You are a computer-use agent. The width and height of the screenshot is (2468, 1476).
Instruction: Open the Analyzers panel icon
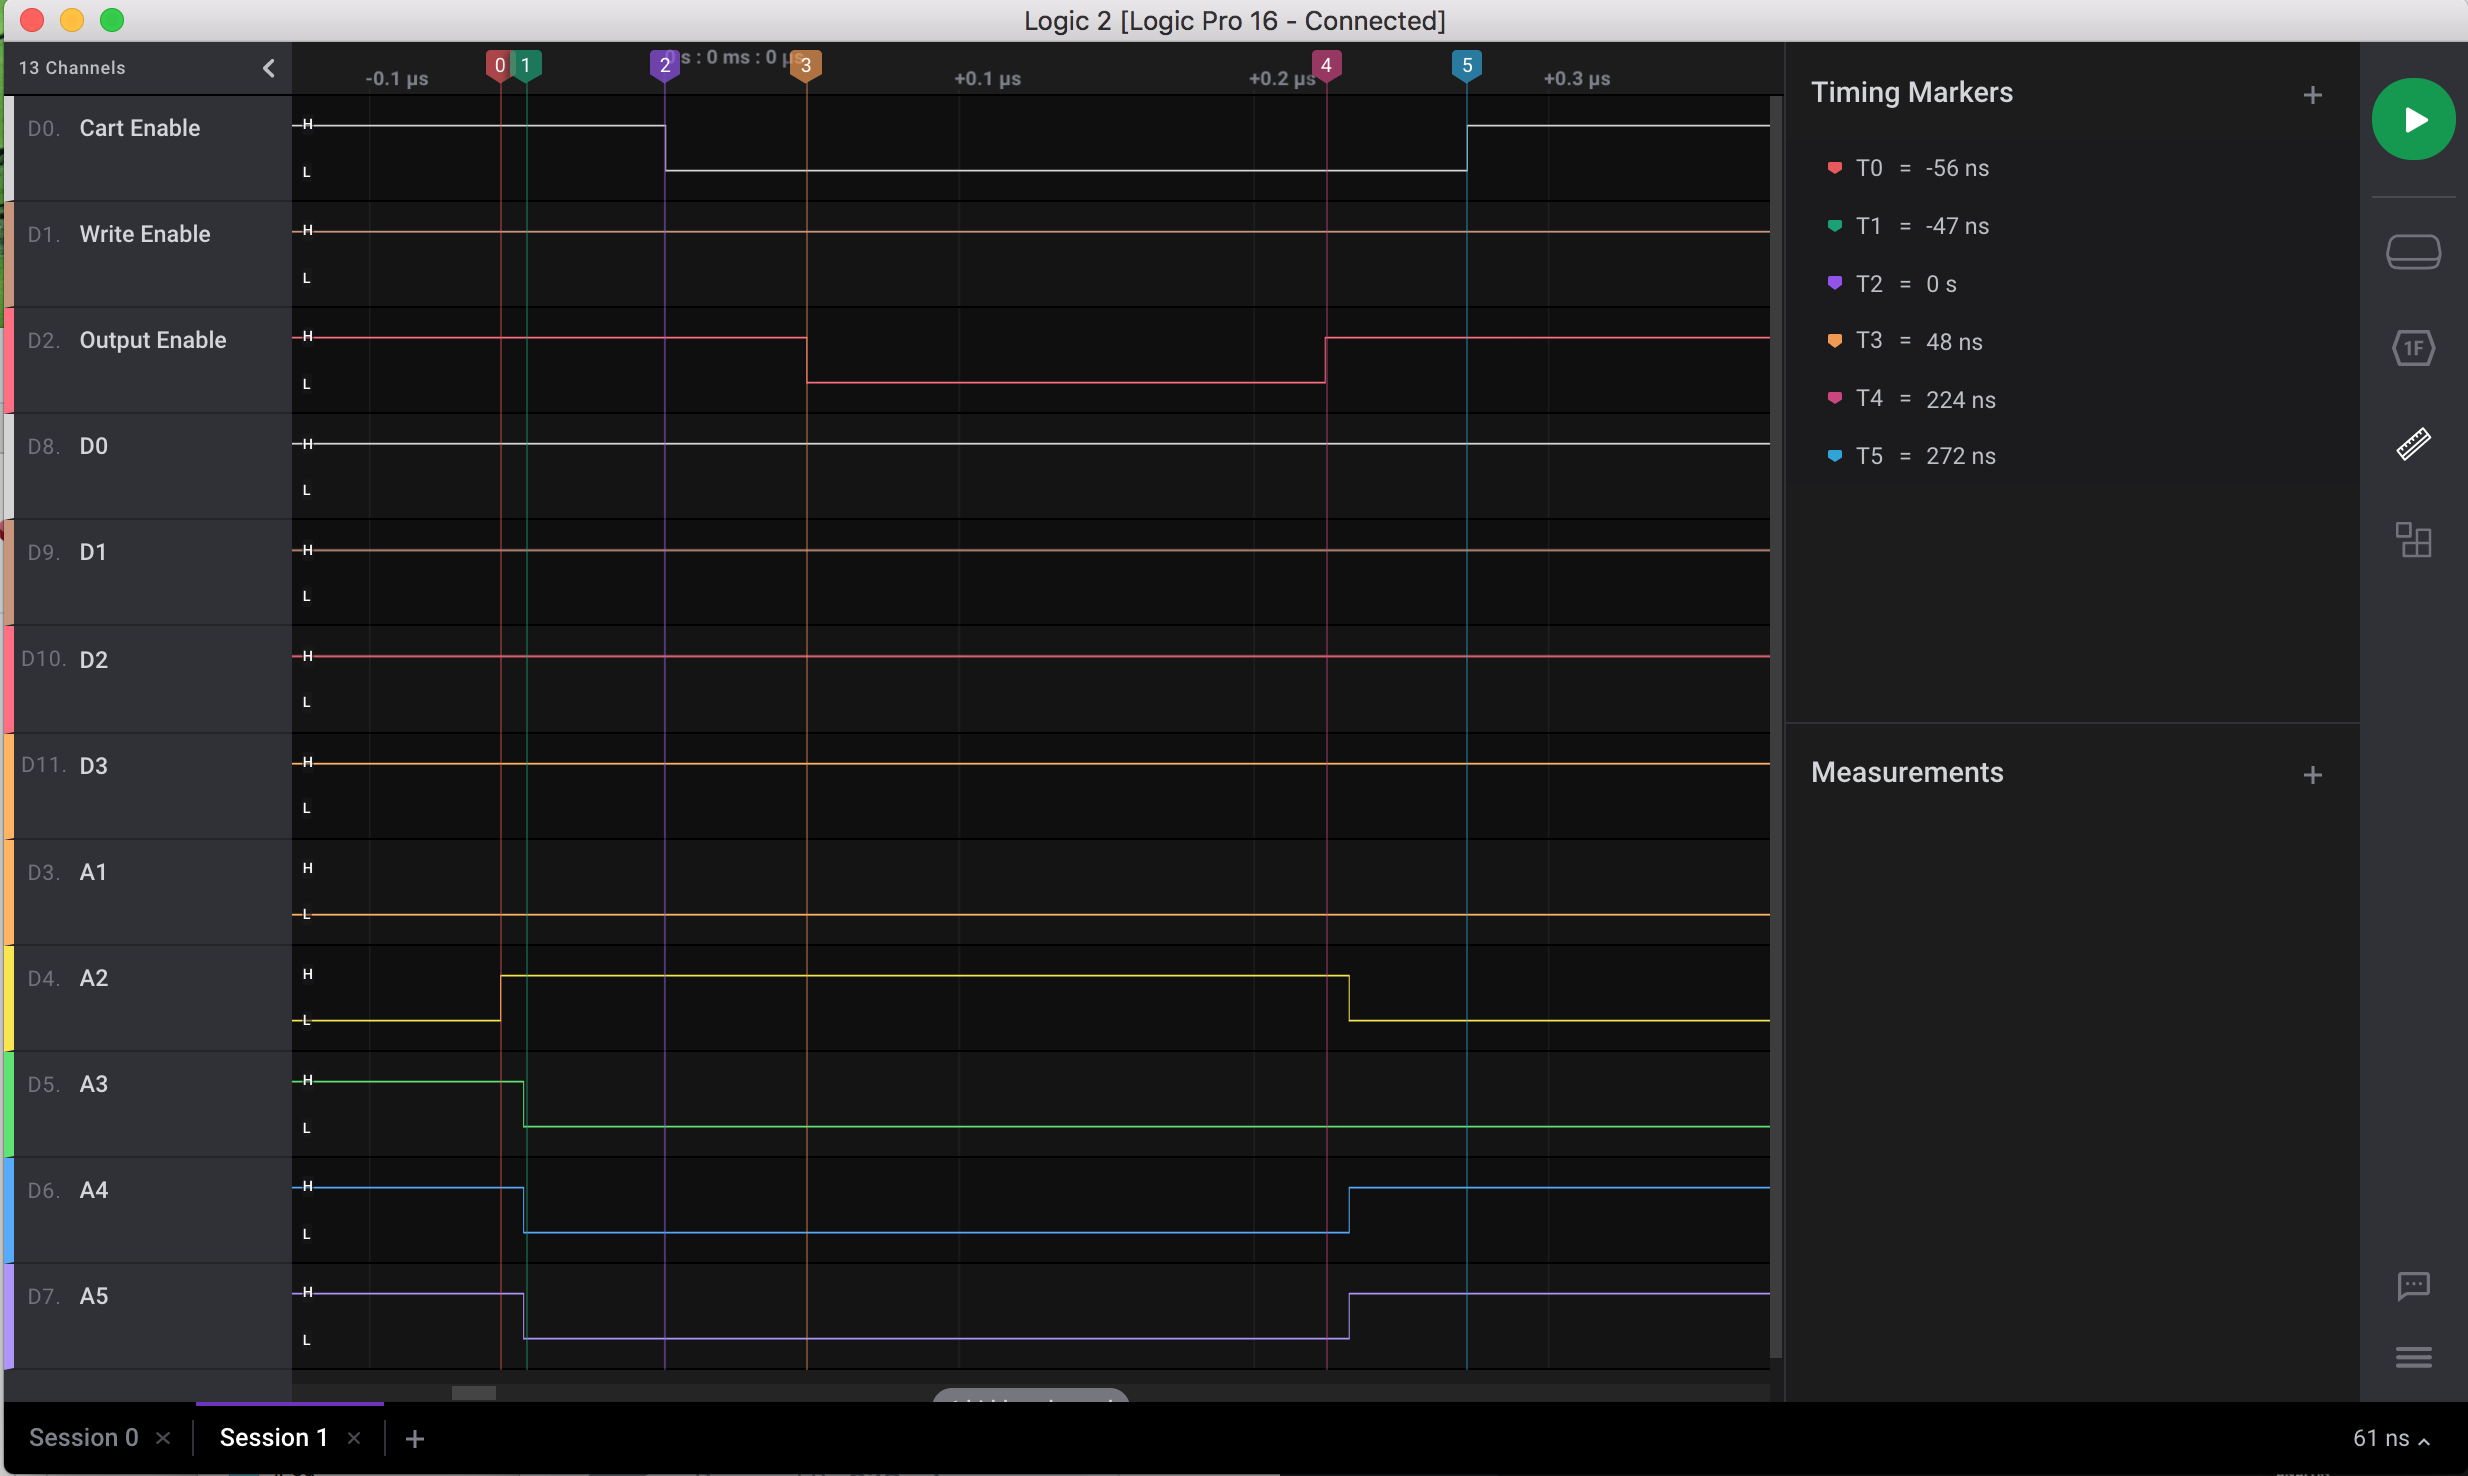(2413, 348)
